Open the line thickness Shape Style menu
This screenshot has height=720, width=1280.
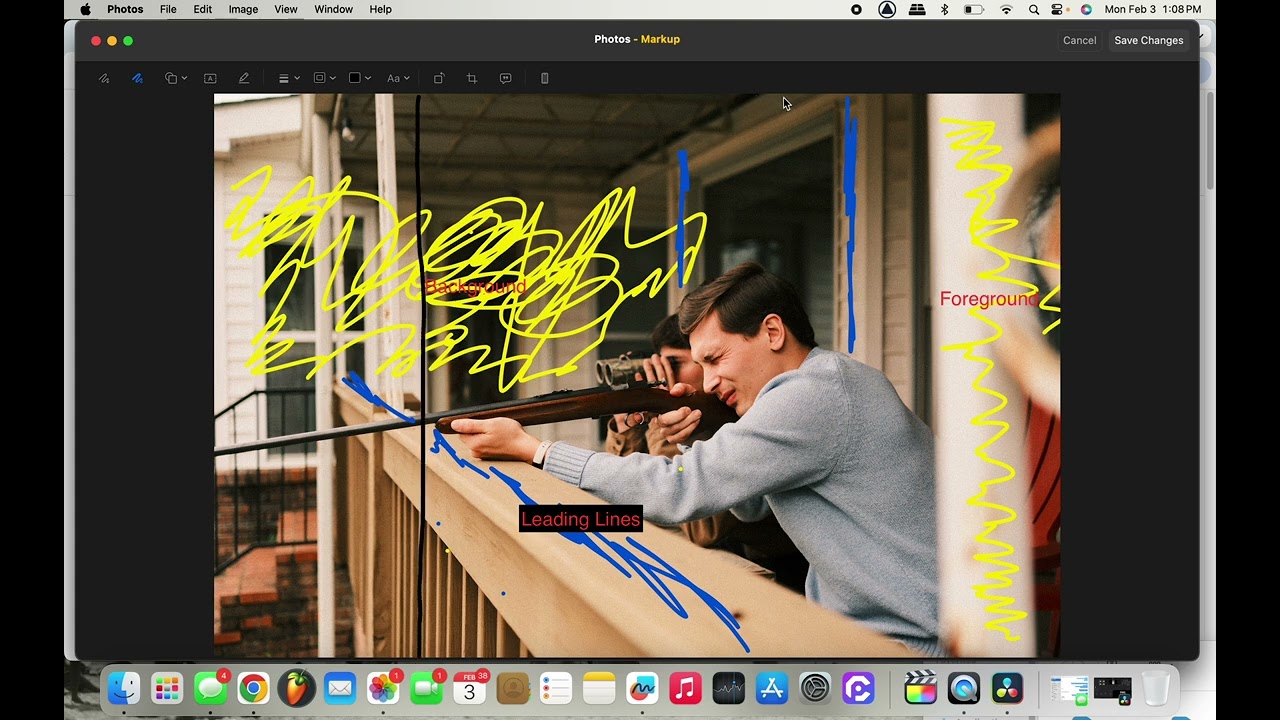288,78
